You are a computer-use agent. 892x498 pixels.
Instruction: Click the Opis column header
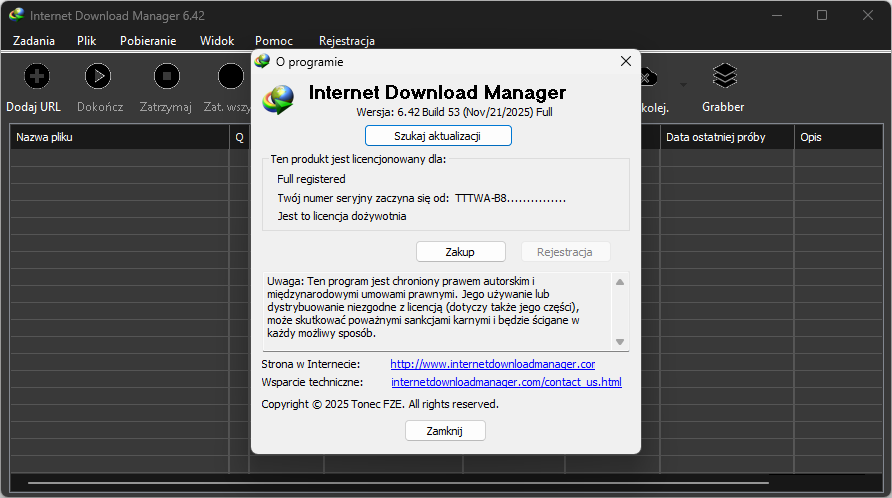pos(838,137)
